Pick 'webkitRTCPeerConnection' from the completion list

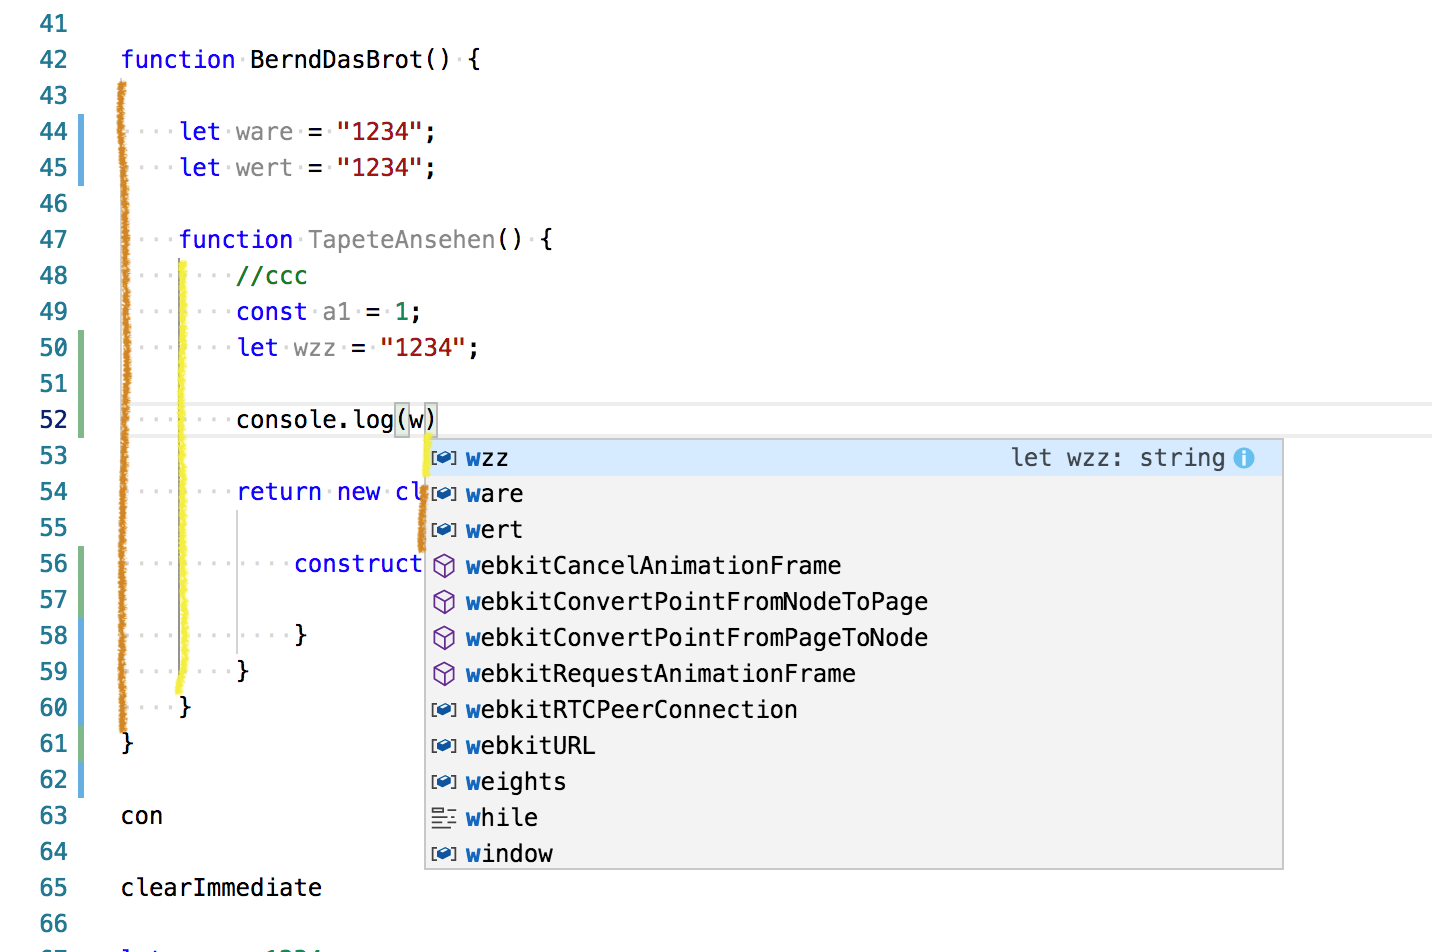(x=632, y=709)
